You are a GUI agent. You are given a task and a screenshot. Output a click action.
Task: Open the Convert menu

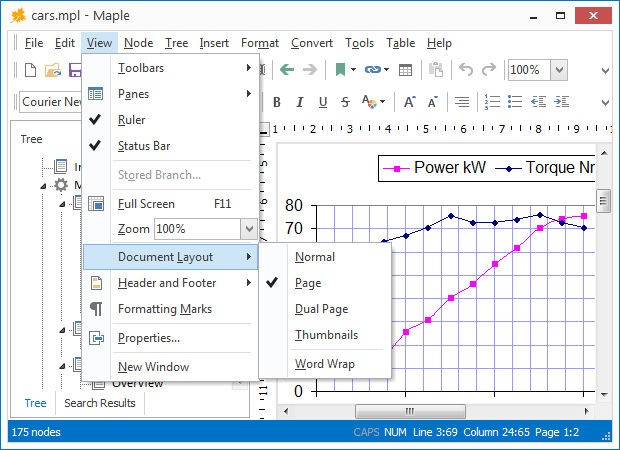pyautogui.click(x=312, y=43)
